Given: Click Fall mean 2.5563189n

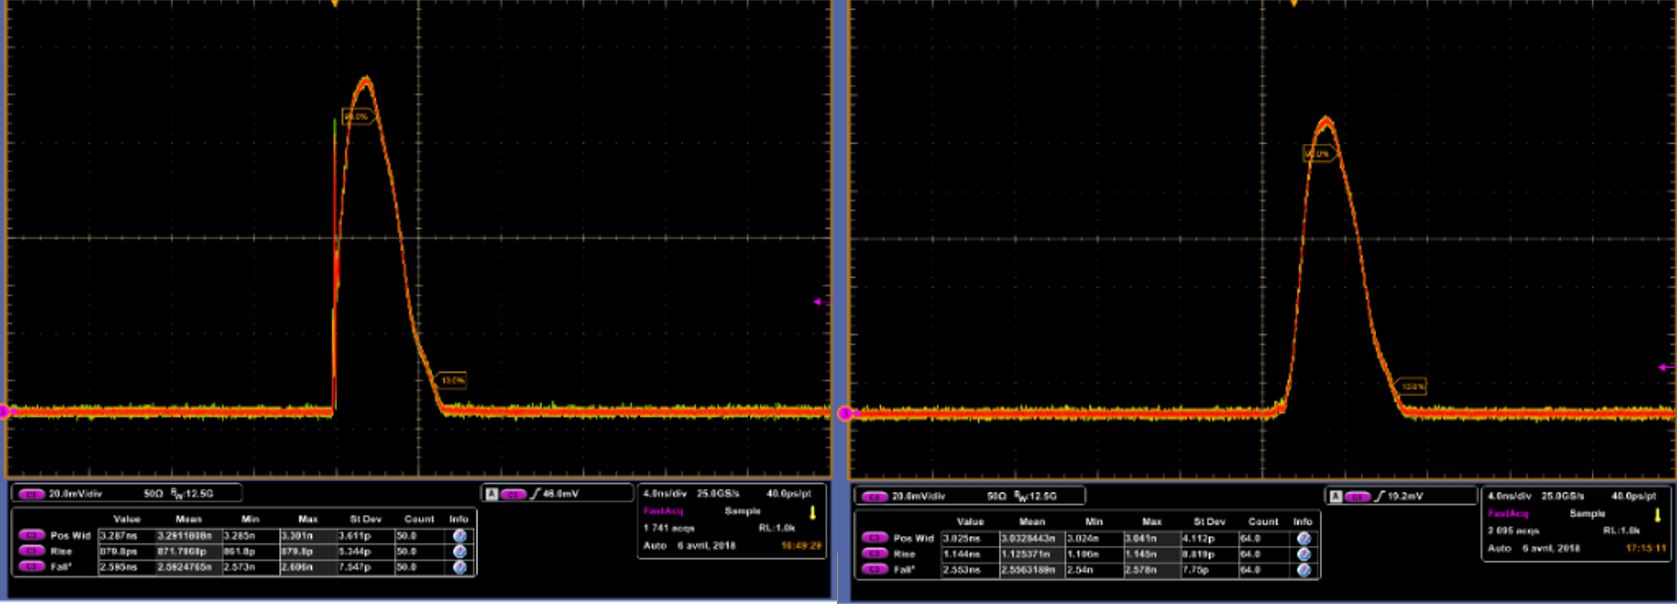Looking at the screenshot, I should [x=1029, y=570].
